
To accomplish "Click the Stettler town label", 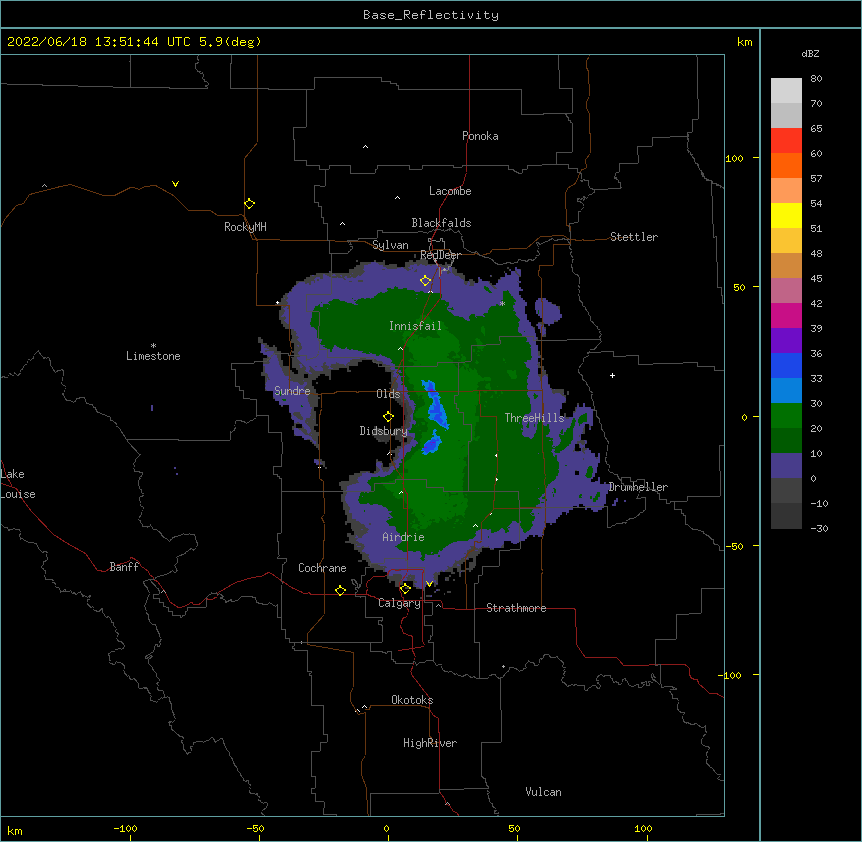I will point(633,237).
